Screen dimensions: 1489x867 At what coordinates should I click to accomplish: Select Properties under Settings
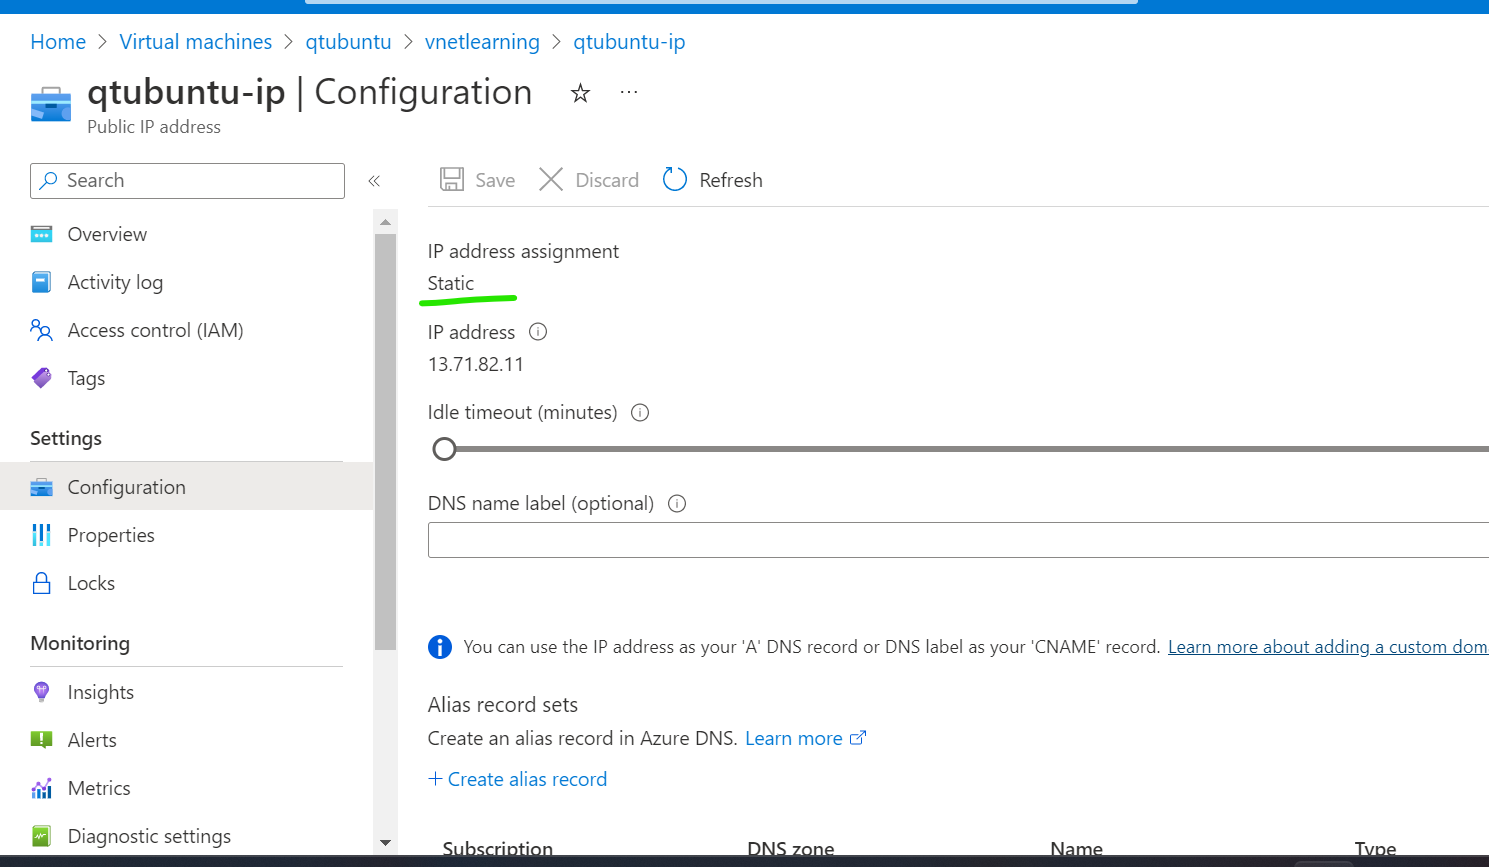[x=111, y=535]
